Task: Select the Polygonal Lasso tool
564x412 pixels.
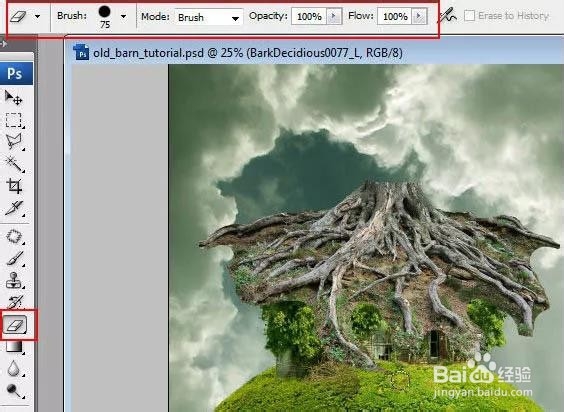Action: coord(14,142)
